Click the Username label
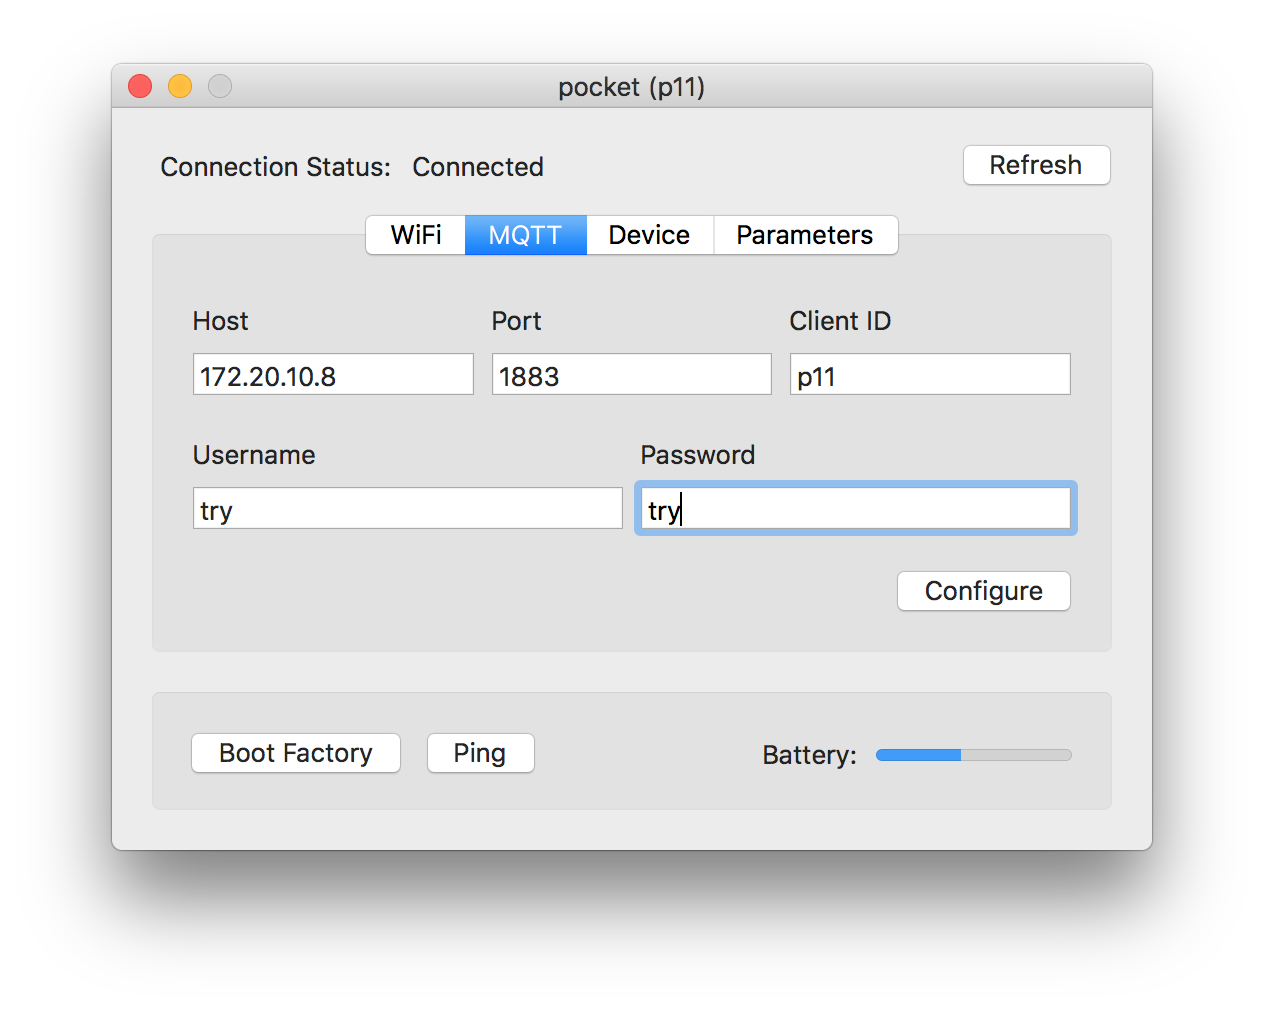Screen dimensions: 1264x1010 tap(254, 455)
